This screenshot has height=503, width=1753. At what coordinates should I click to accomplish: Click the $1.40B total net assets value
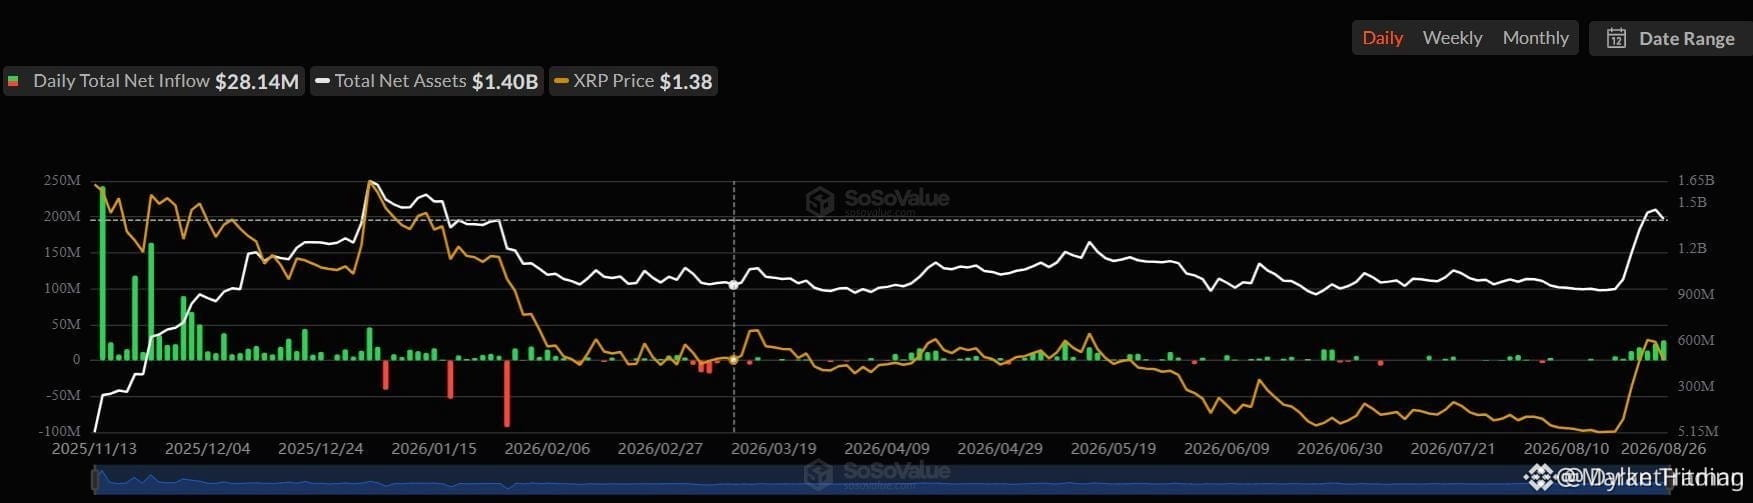pyautogui.click(x=505, y=82)
